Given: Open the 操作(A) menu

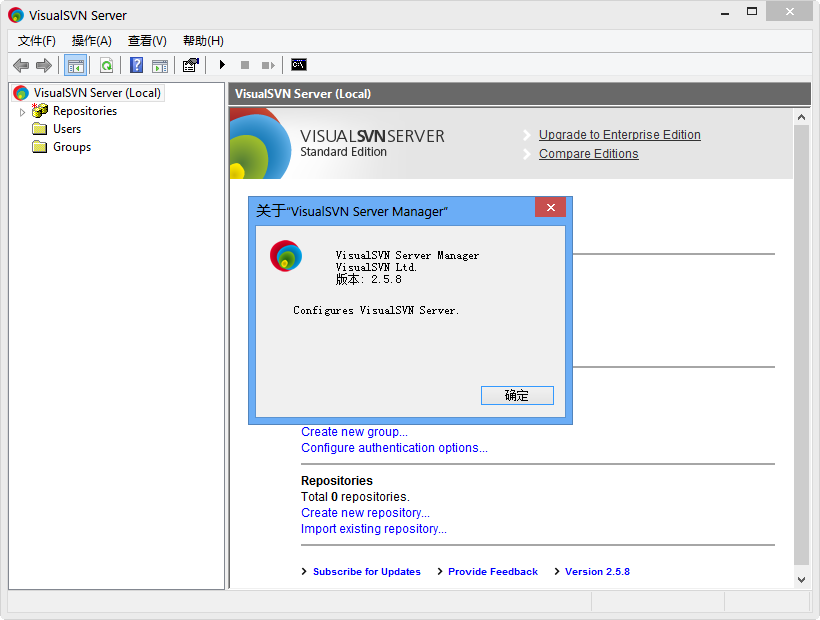Looking at the screenshot, I should pos(92,41).
